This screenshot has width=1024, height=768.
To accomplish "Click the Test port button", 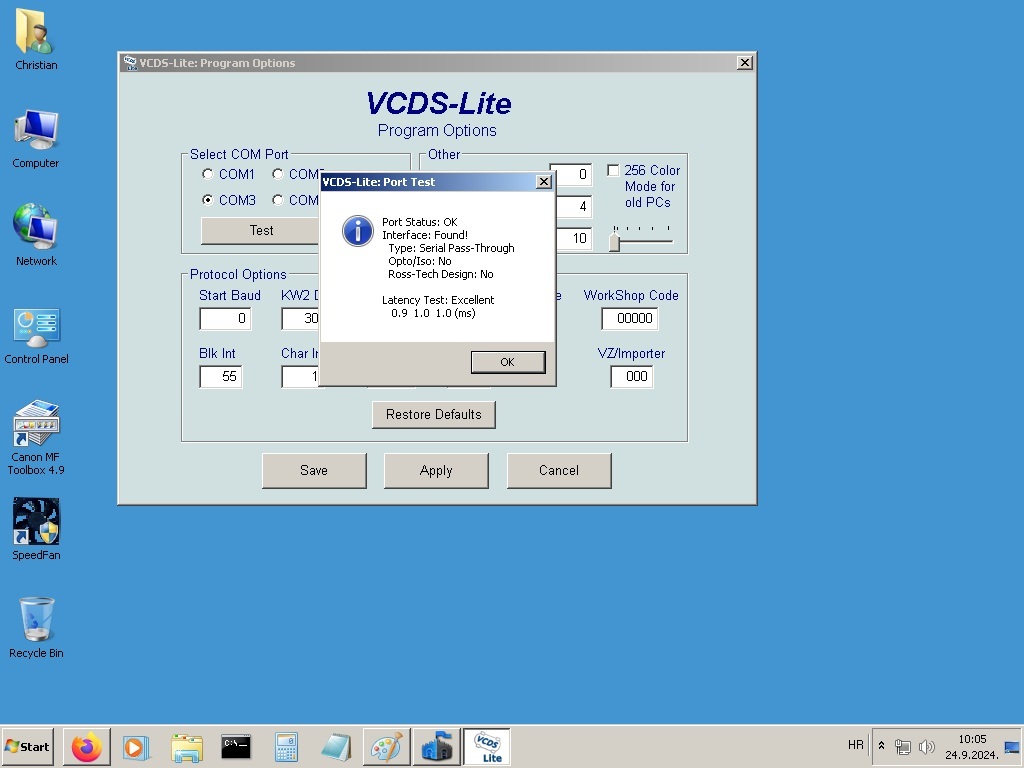I will 261,231.
